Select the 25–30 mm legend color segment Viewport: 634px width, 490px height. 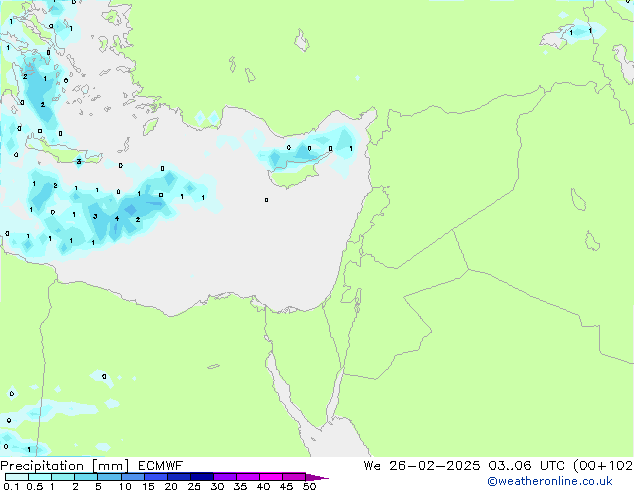(x=201, y=477)
